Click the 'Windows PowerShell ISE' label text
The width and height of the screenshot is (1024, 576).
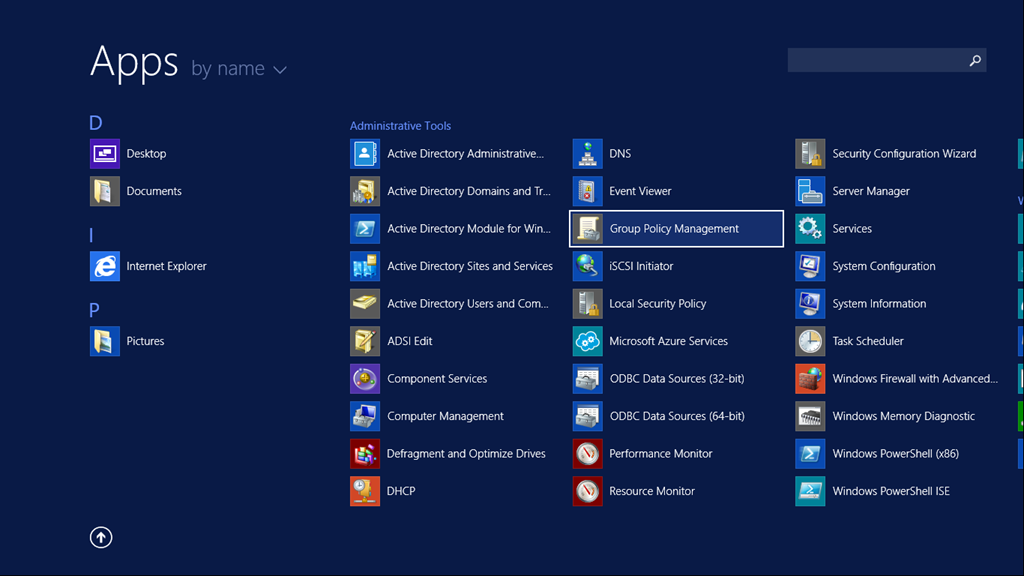point(891,491)
